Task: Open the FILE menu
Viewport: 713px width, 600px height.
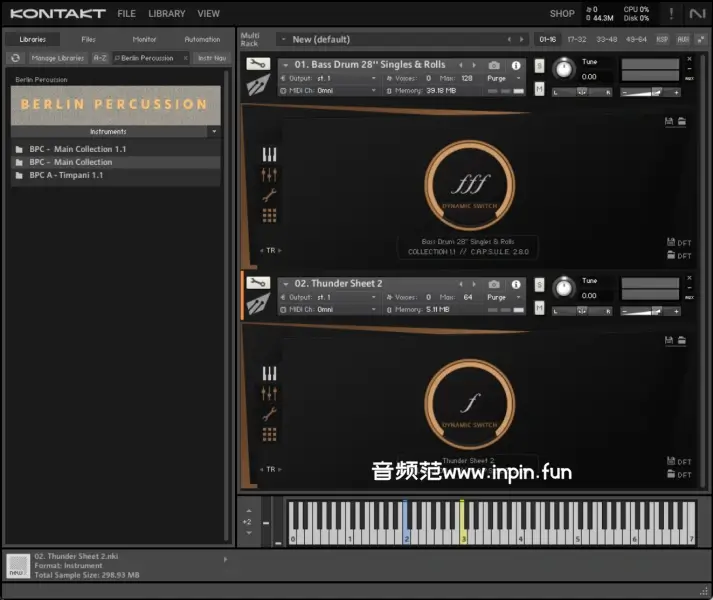Action: click(x=126, y=14)
